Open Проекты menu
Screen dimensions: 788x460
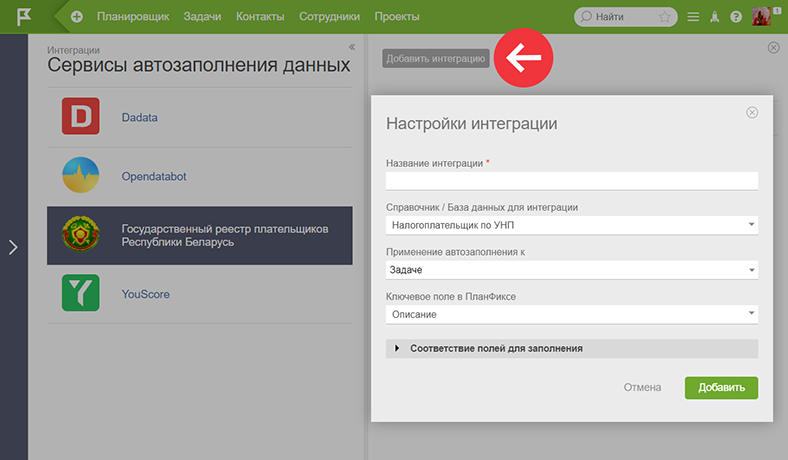pos(397,17)
